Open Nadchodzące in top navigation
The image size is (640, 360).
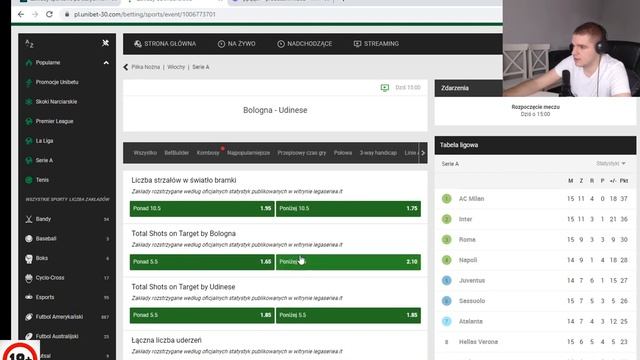[x=304, y=44]
